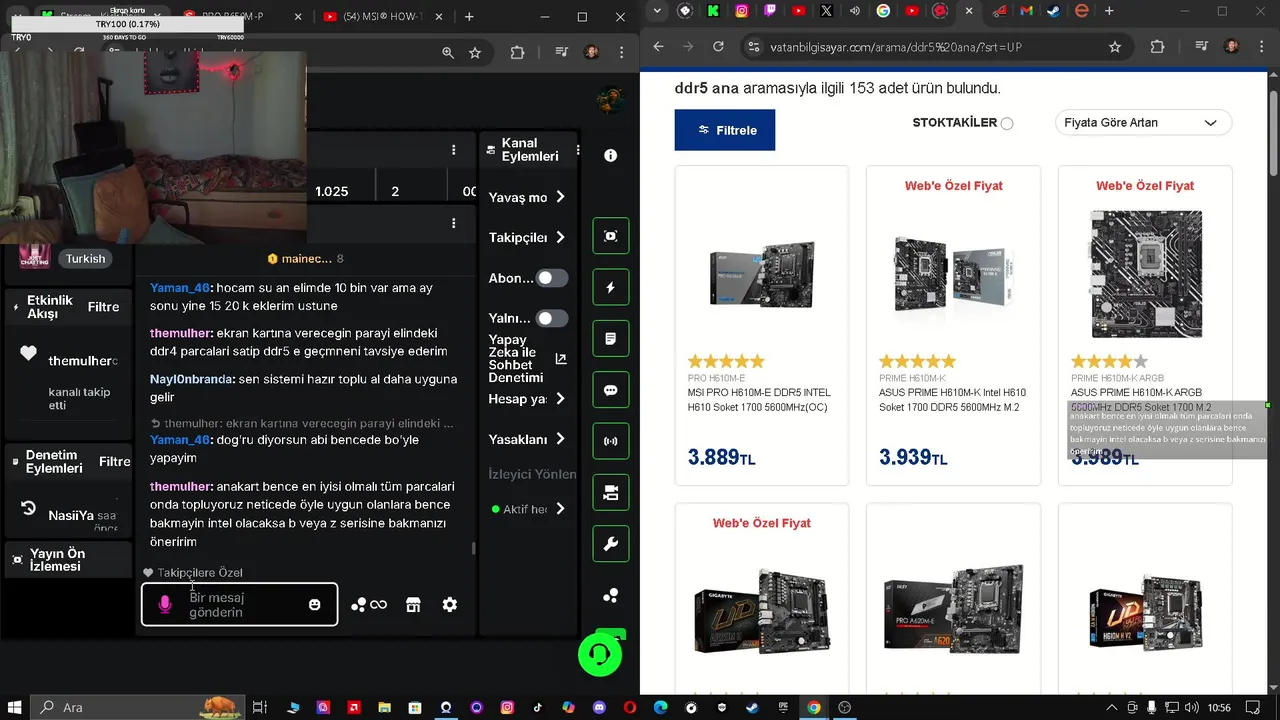Open Discord from the Windows taskbar

click(598, 707)
